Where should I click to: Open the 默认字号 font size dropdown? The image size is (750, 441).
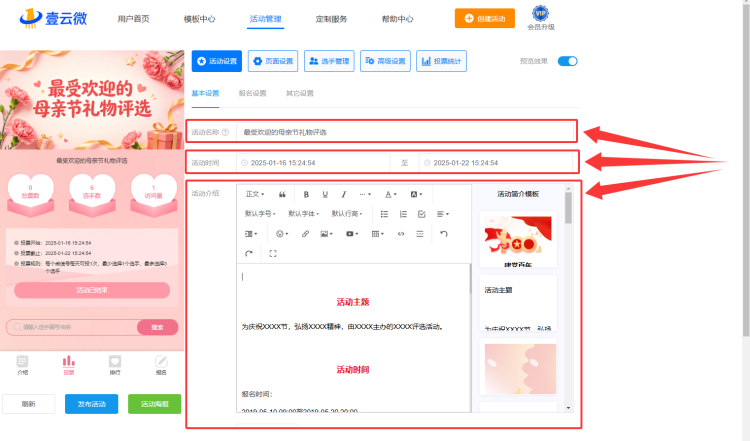tap(260, 214)
